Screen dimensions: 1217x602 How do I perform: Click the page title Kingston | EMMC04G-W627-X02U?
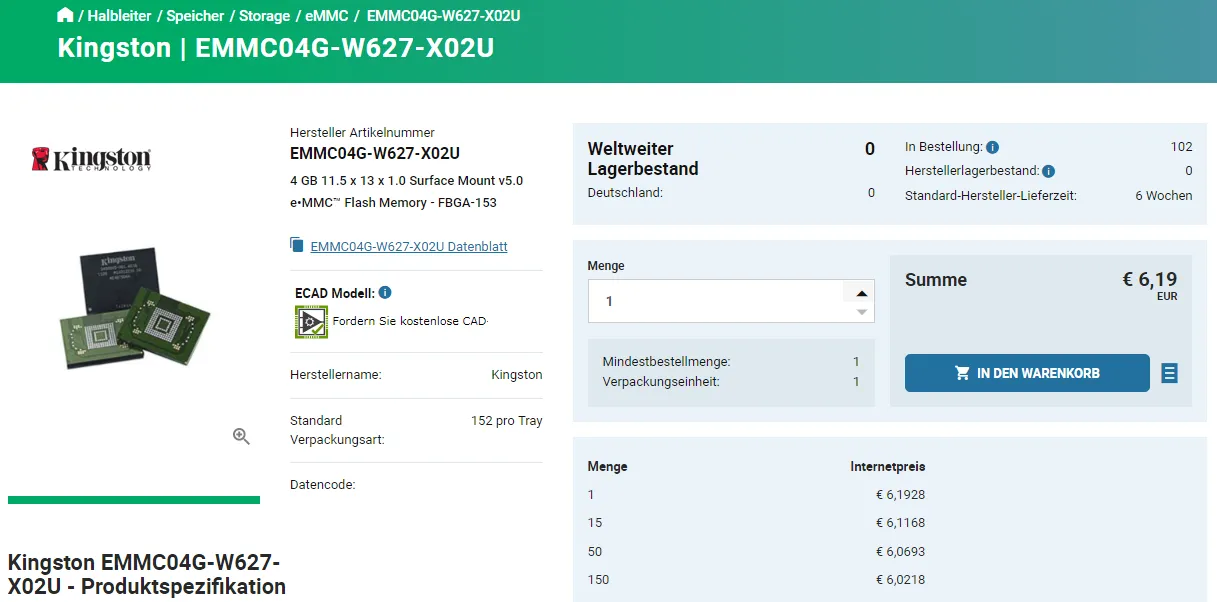click(x=276, y=48)
